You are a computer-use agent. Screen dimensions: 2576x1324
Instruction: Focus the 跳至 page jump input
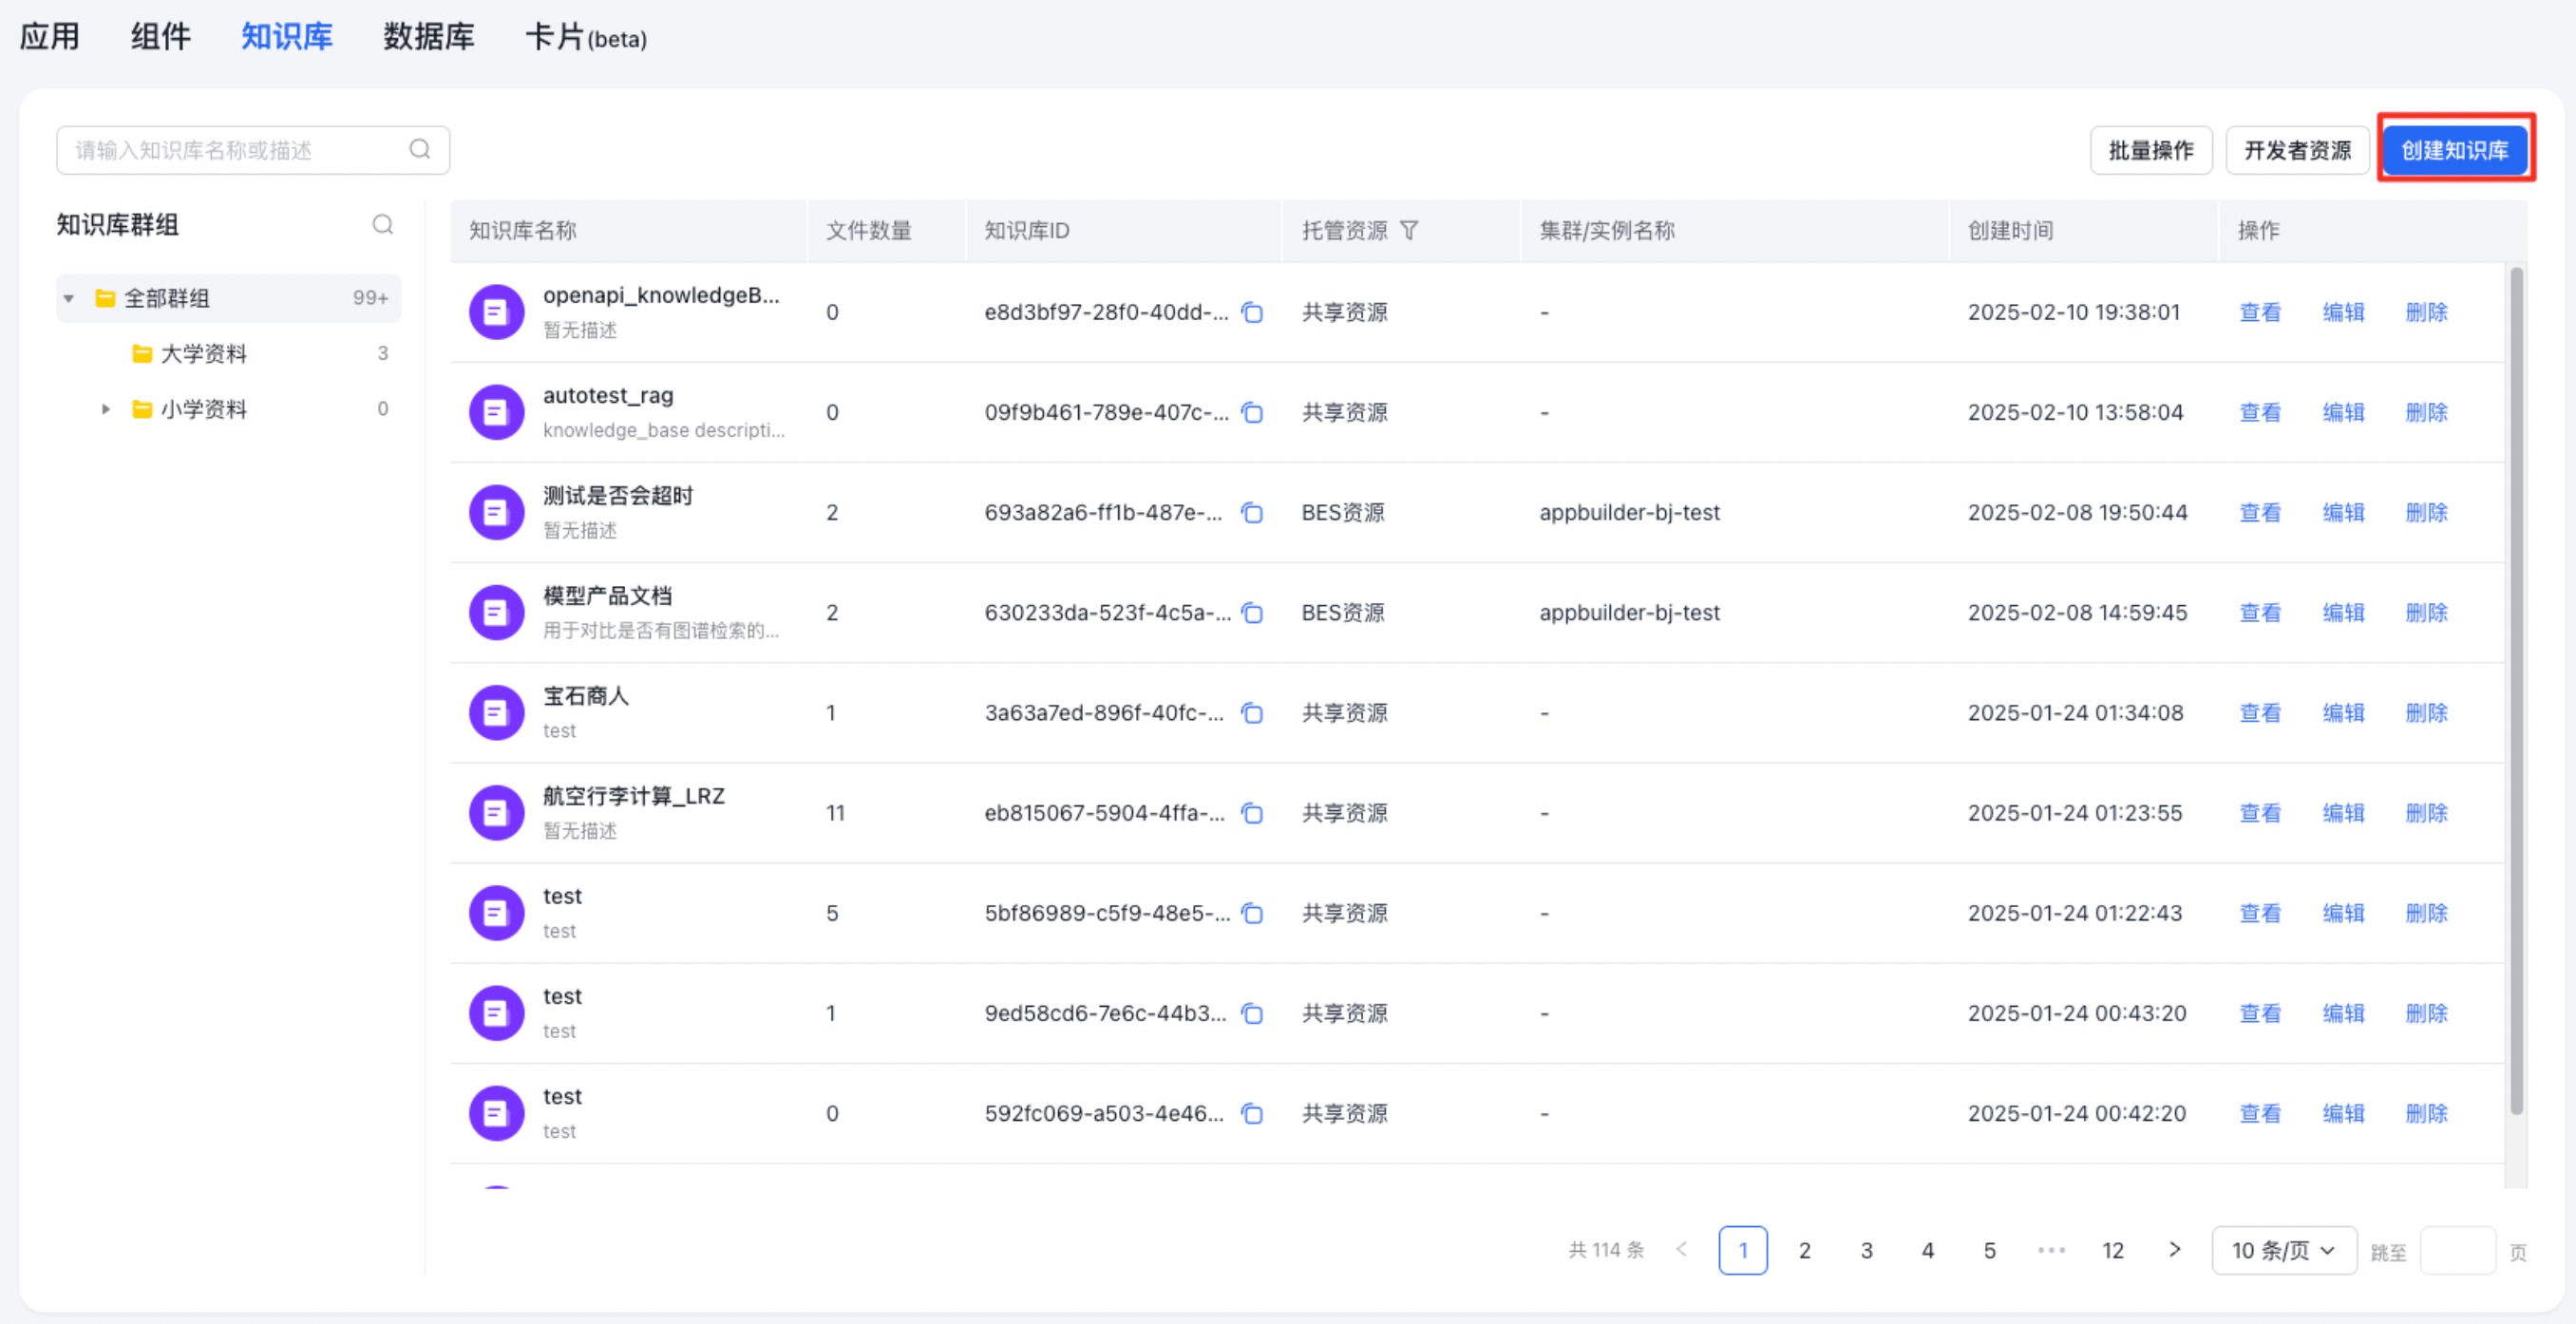coord(2457,1250)
